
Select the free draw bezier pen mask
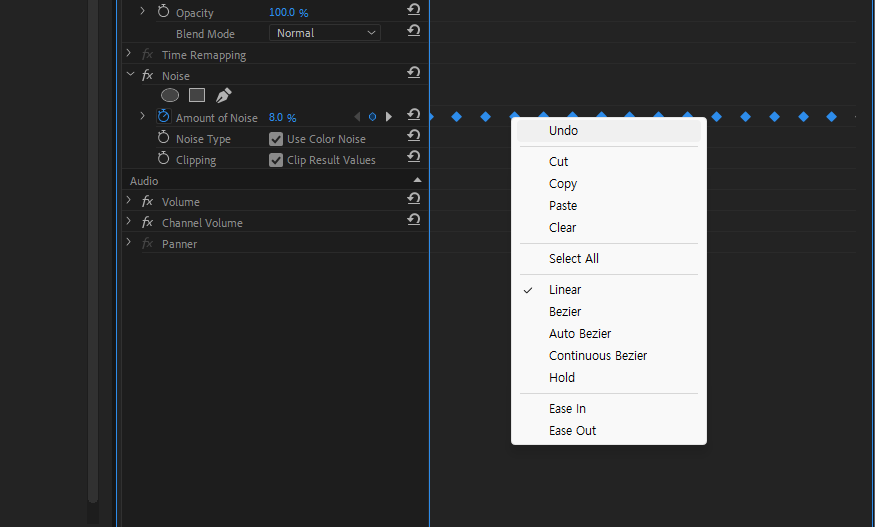pyautogui.click(x=223, y=96)
